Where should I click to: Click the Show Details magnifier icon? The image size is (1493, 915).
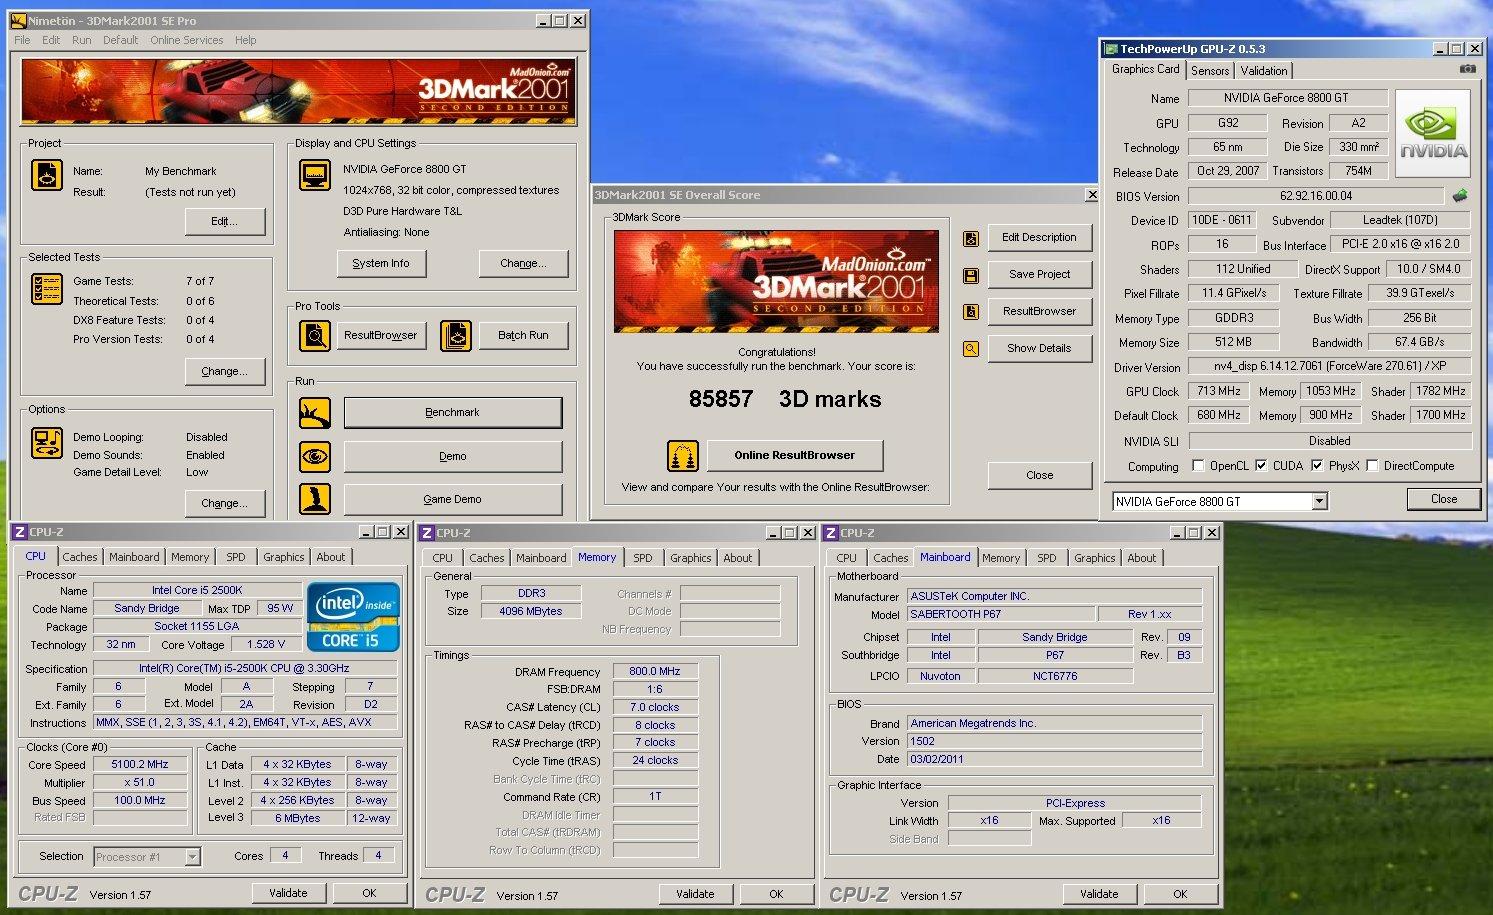pos(970,349)
